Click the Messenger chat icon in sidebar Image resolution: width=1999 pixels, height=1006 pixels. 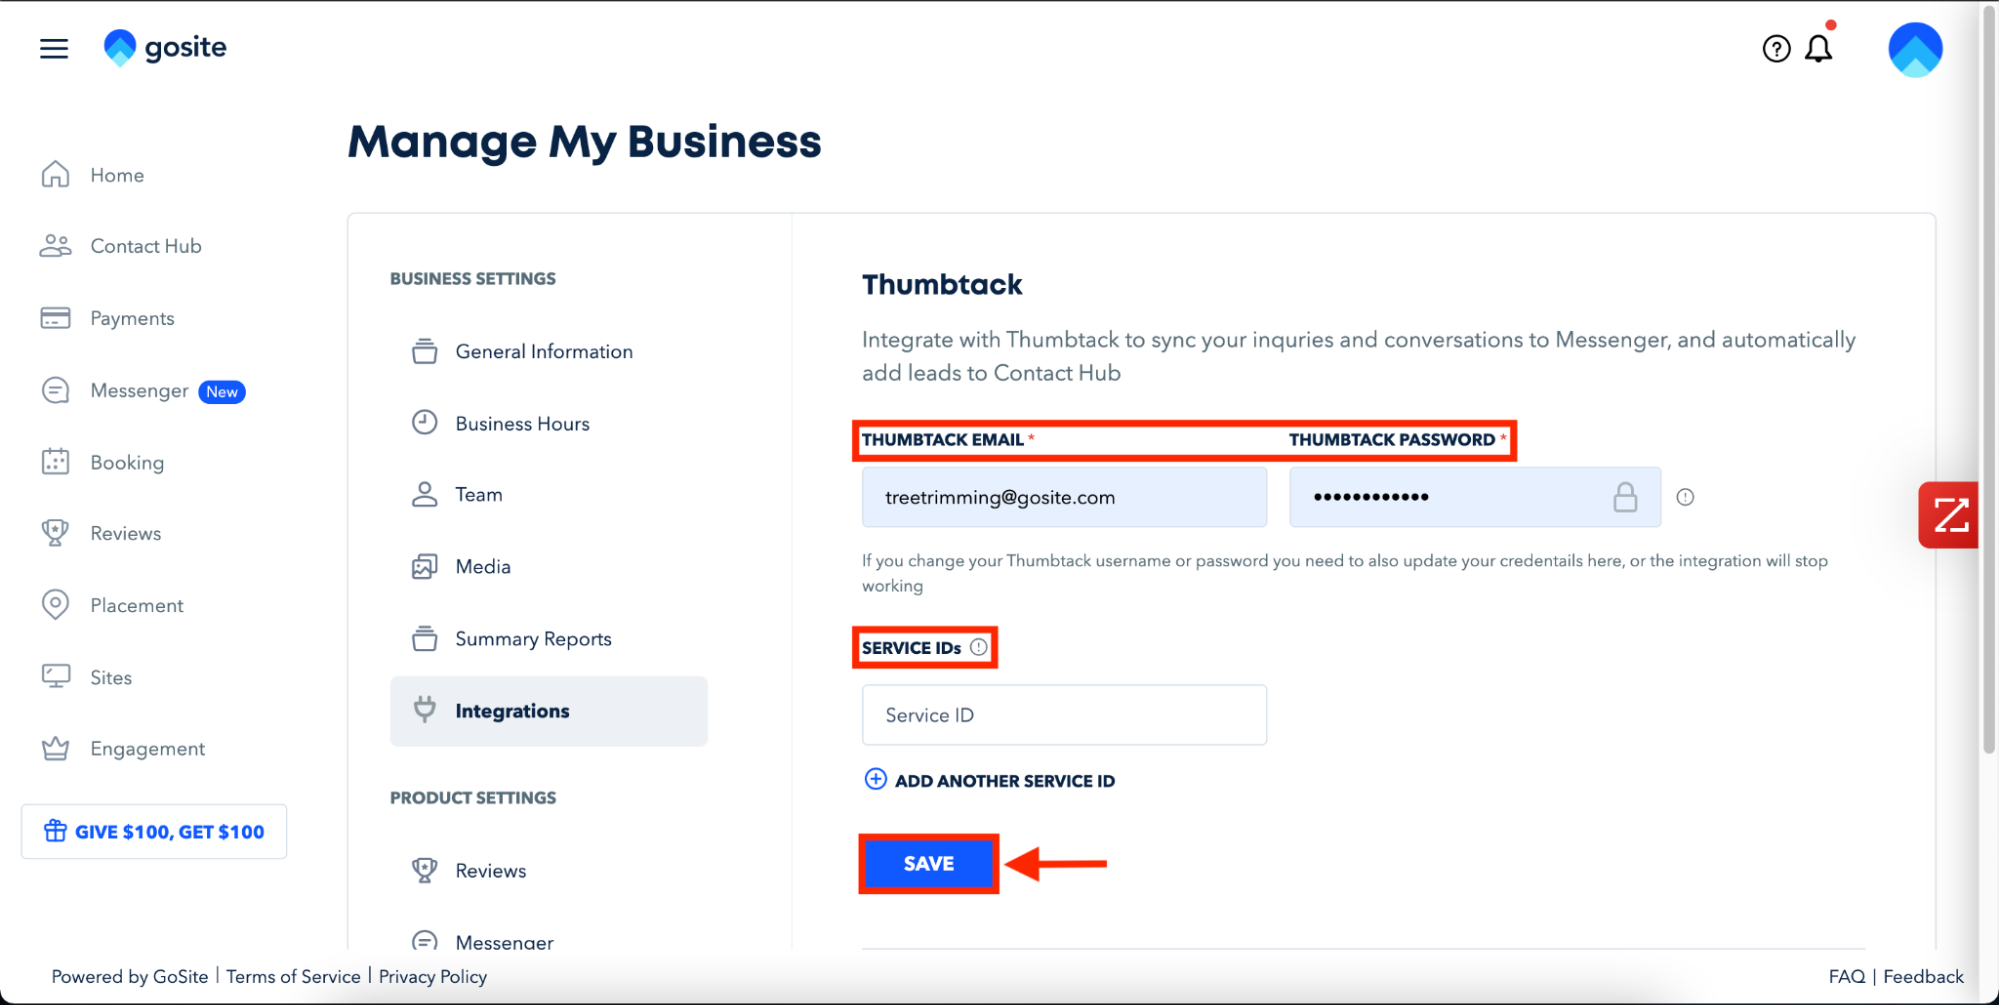pos(56,390)
